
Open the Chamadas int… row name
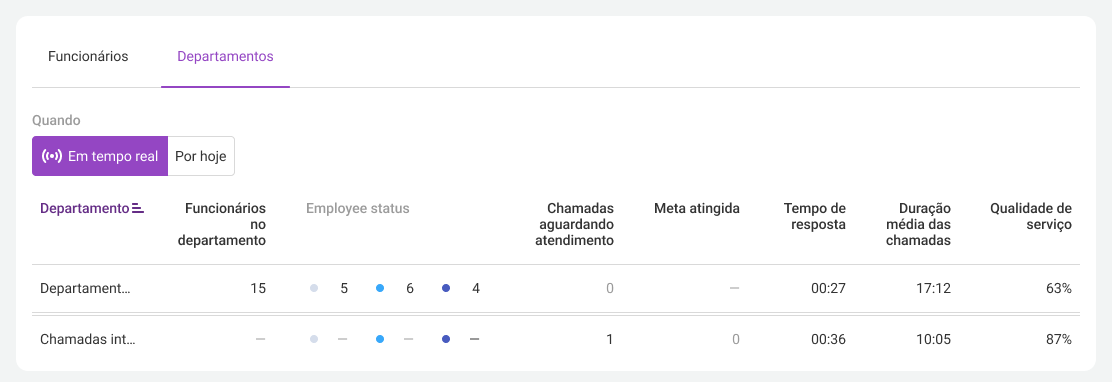[88, 339]
